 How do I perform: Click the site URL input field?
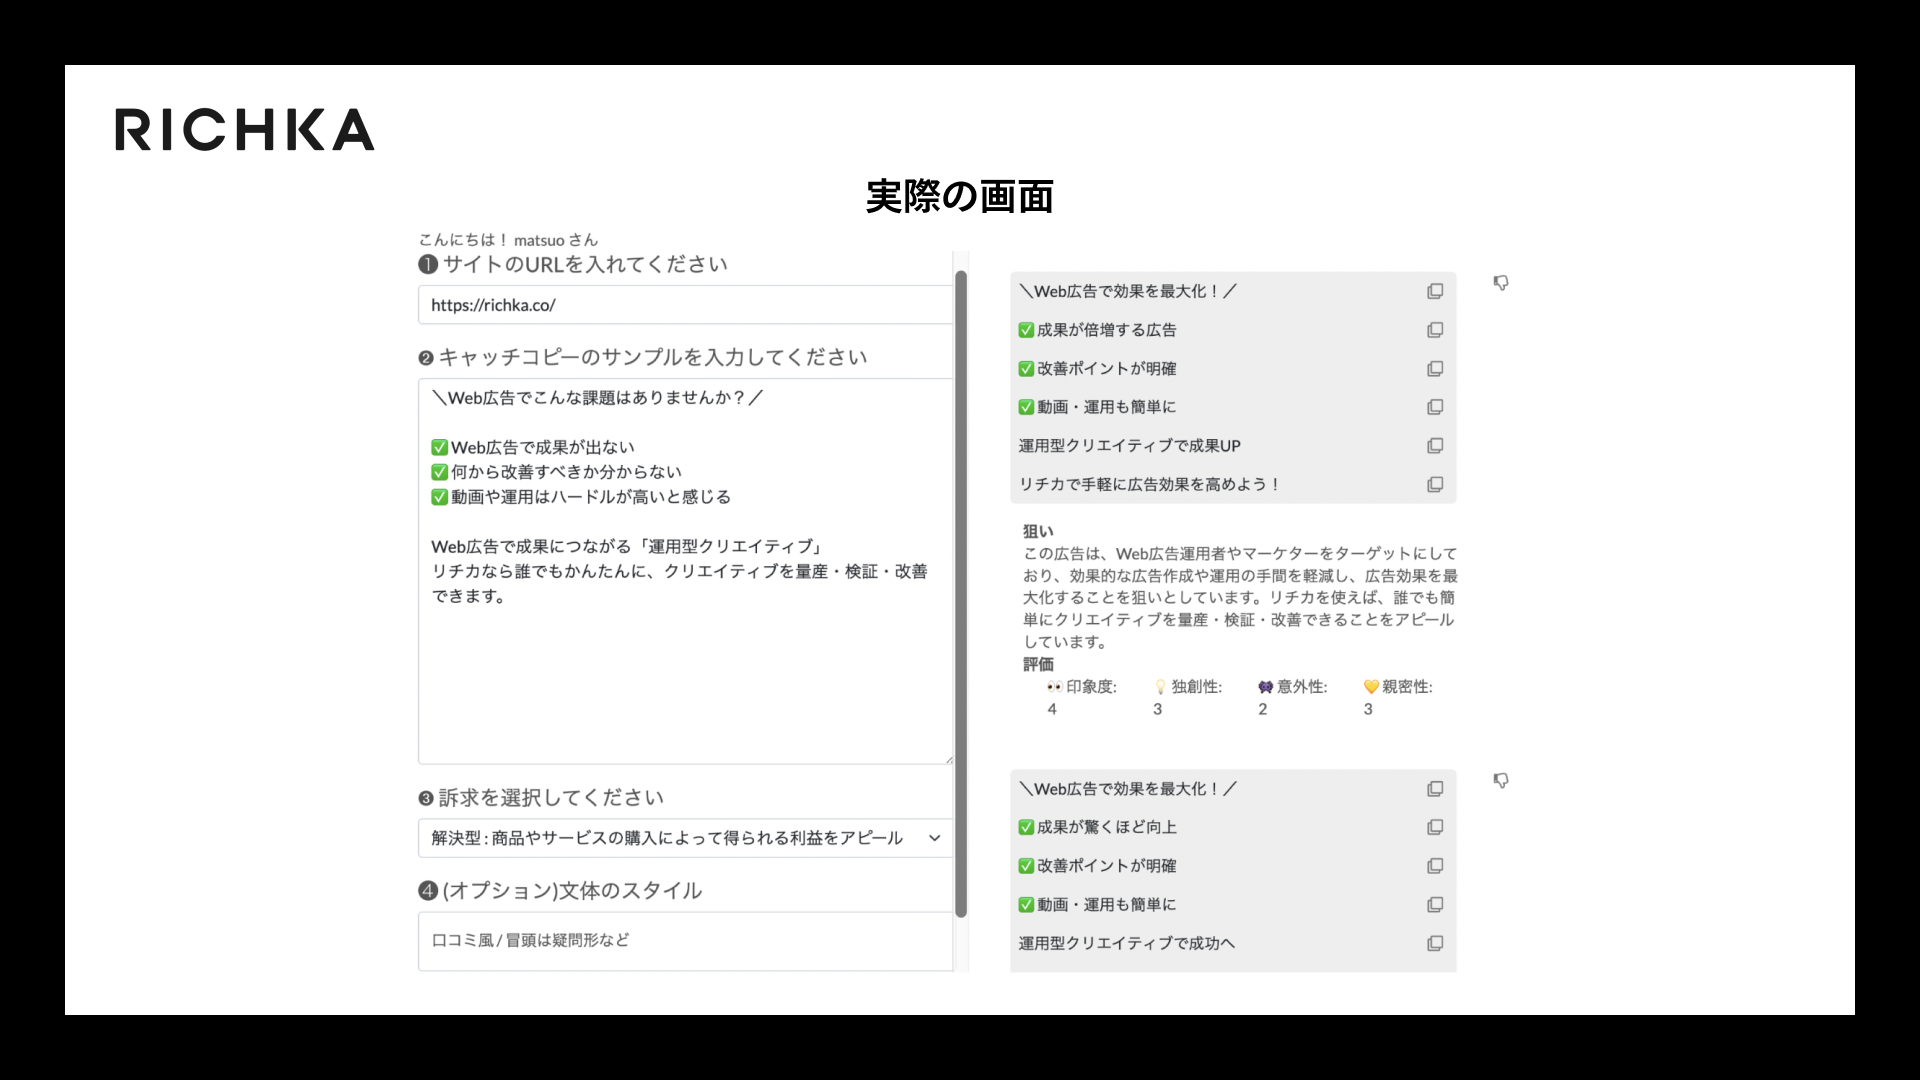[684, 305]
